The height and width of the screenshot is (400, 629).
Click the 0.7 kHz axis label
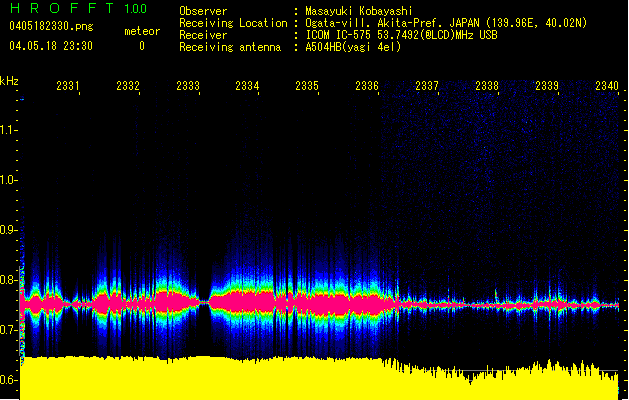tap(7, 330)
